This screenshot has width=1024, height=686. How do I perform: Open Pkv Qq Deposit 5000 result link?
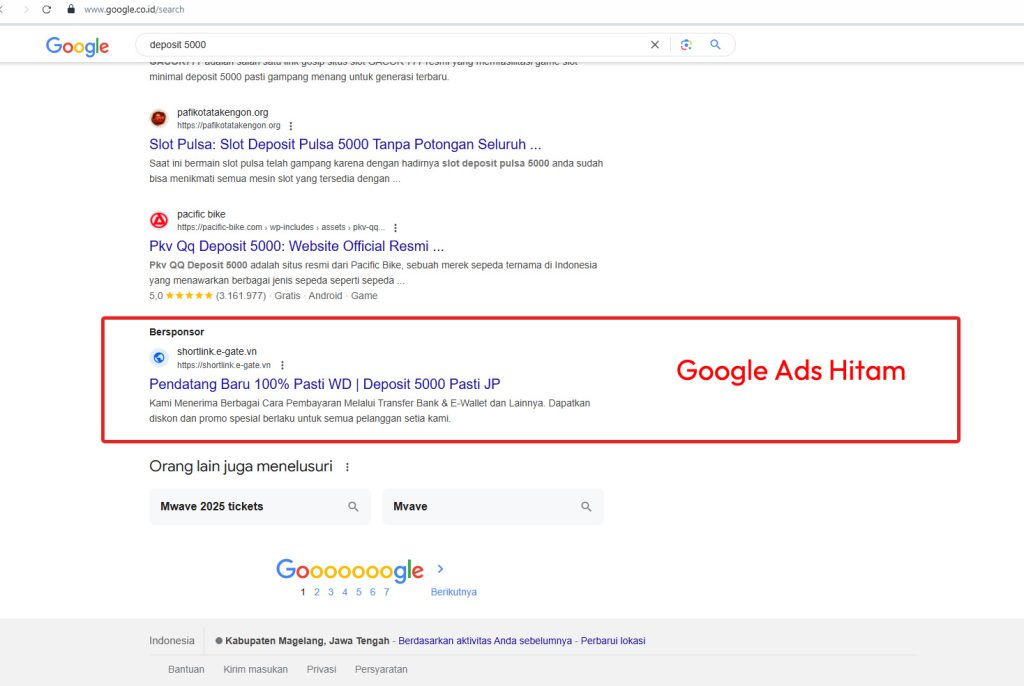click(x=296, y=246)
